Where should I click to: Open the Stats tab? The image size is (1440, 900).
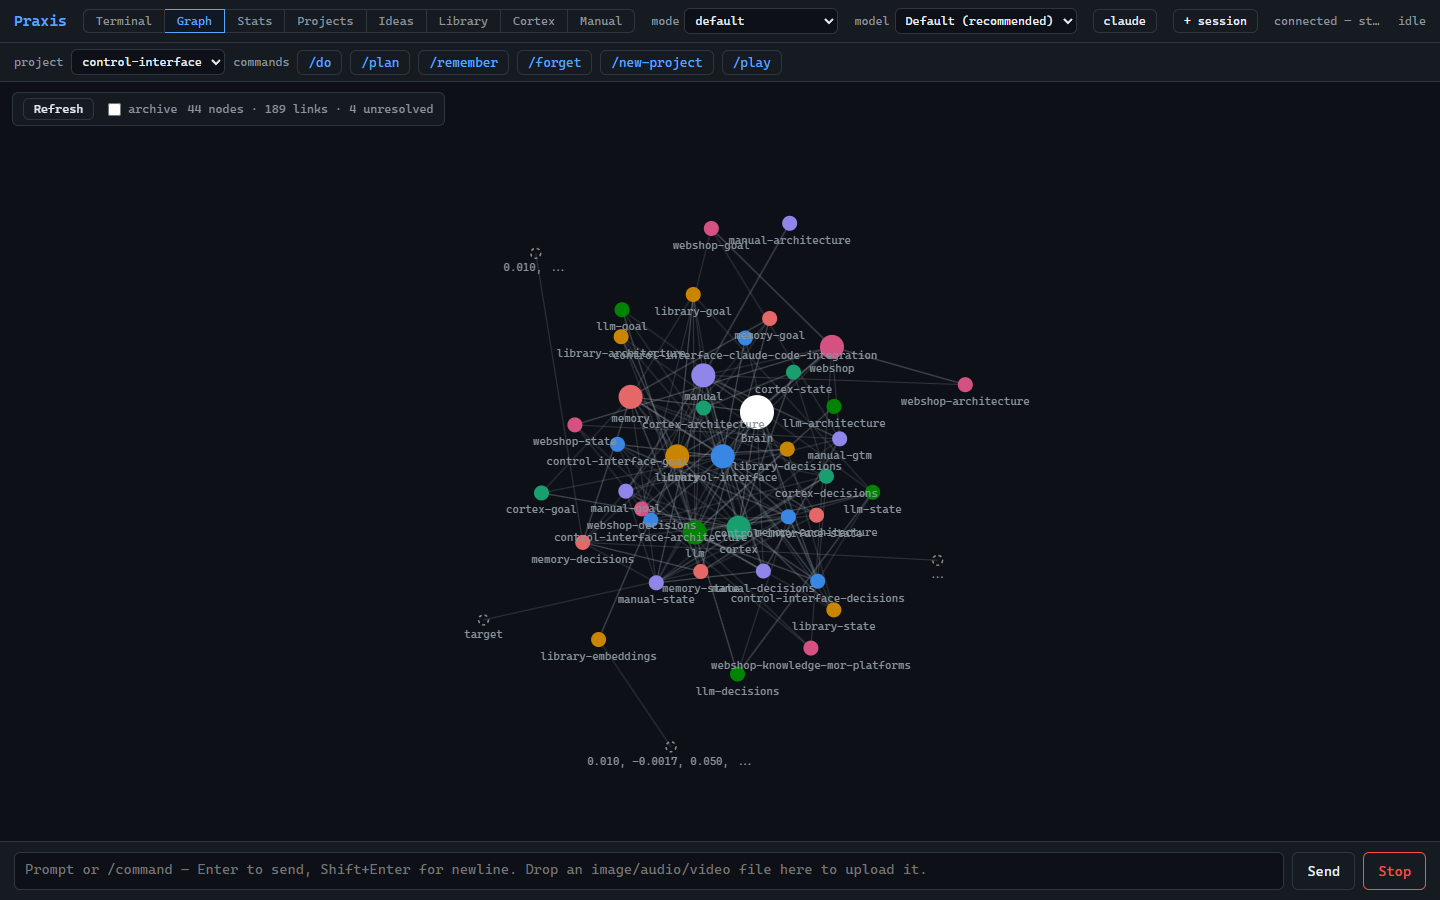[x=255, y=21]
